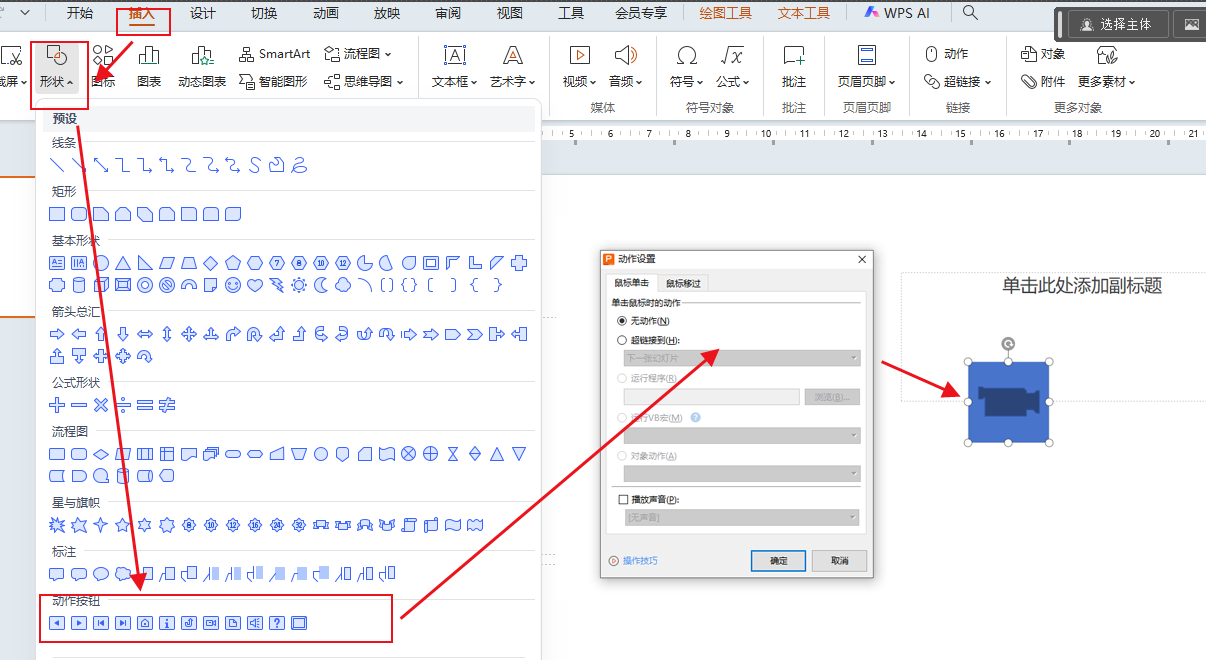
Task: Insert a SmartArt graphic
Action: point(275,54)
